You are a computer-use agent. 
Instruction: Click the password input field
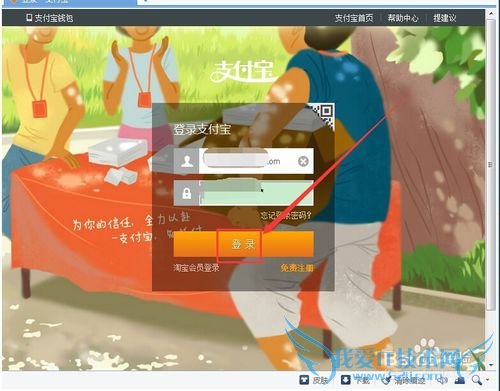[x=256, y=193]
